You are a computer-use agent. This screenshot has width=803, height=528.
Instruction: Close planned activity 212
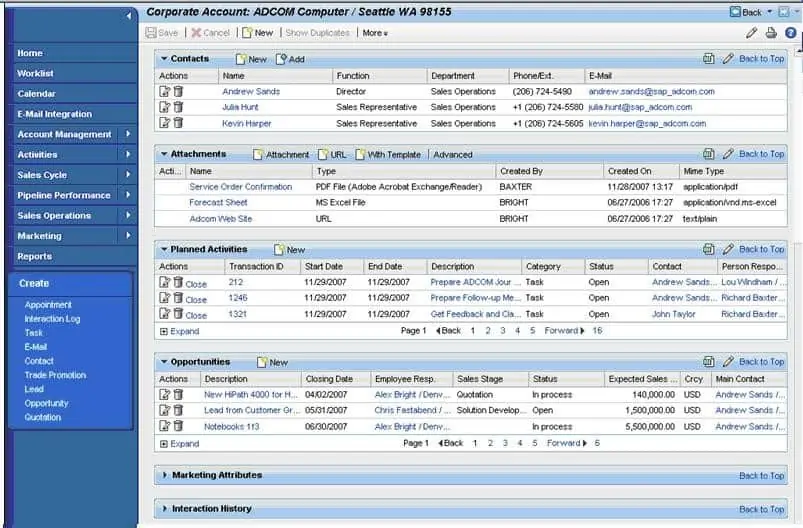(x=196, y=284)
